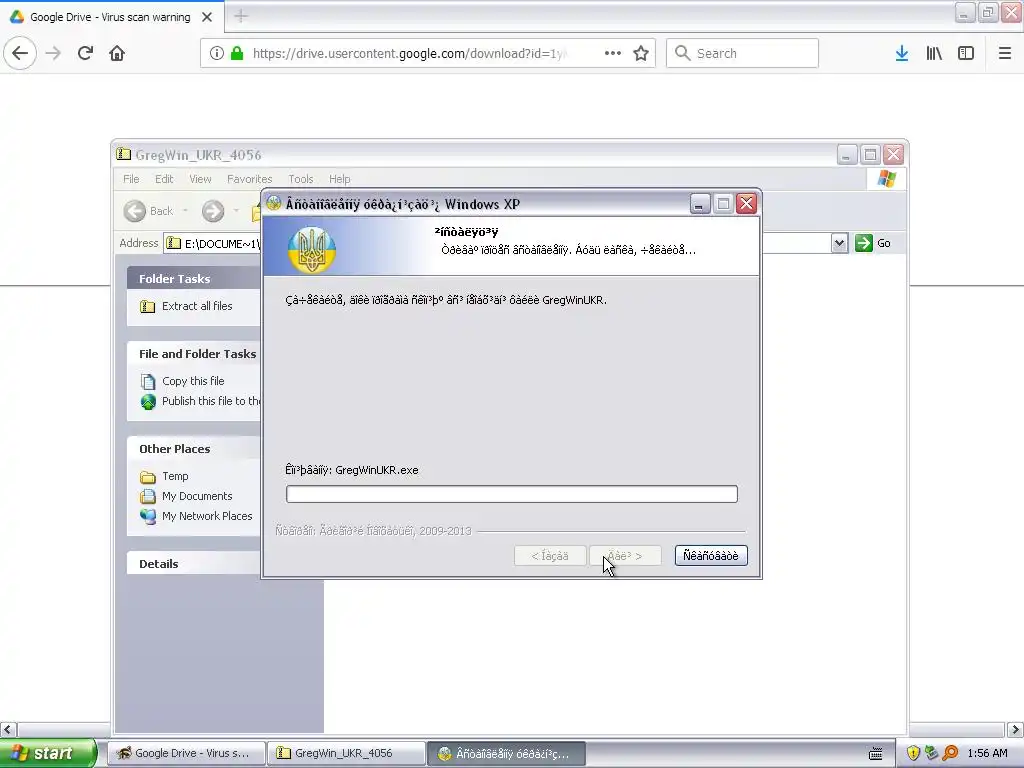The height and width of the screenshot is (768, 1024).
Task: Click the green padlock security icon
Action: pos(237,53)
